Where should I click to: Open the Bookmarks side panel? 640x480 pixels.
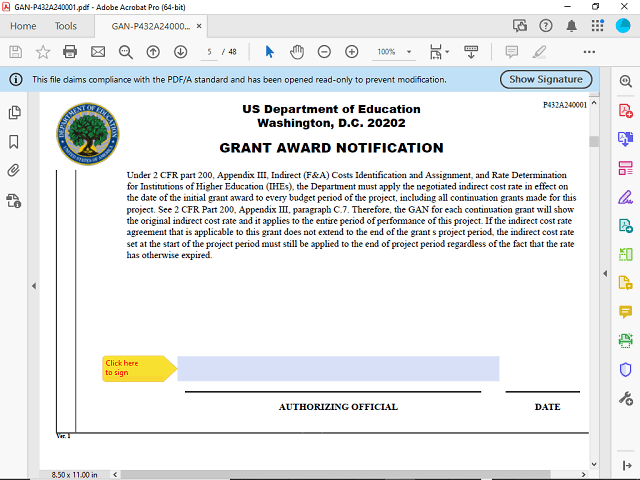14,142
